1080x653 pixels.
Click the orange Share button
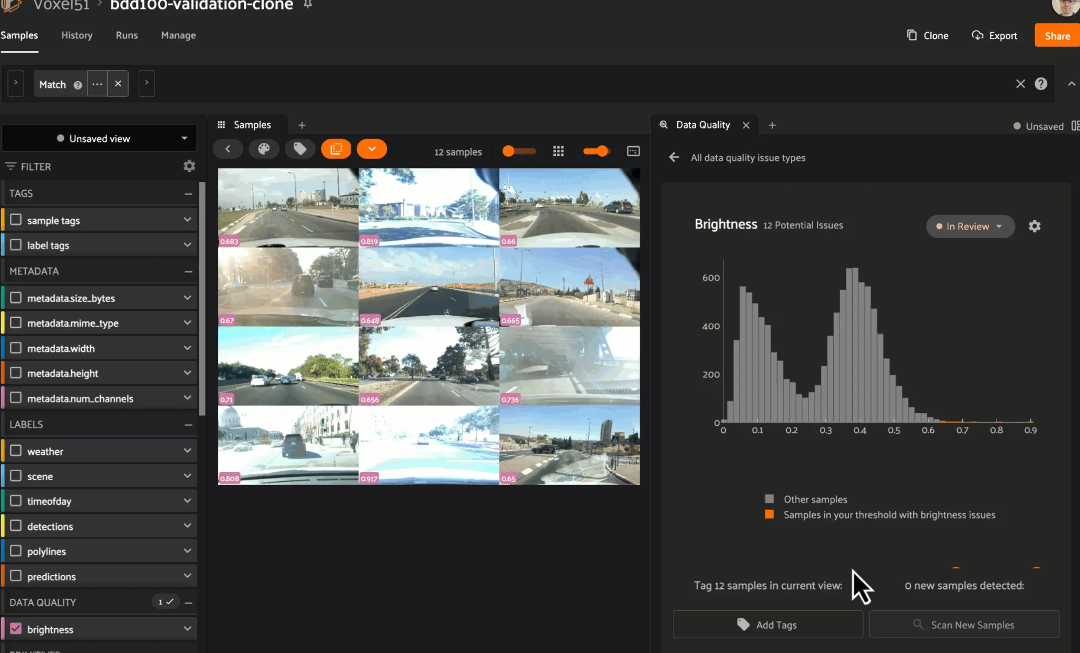click(1057, 35)
